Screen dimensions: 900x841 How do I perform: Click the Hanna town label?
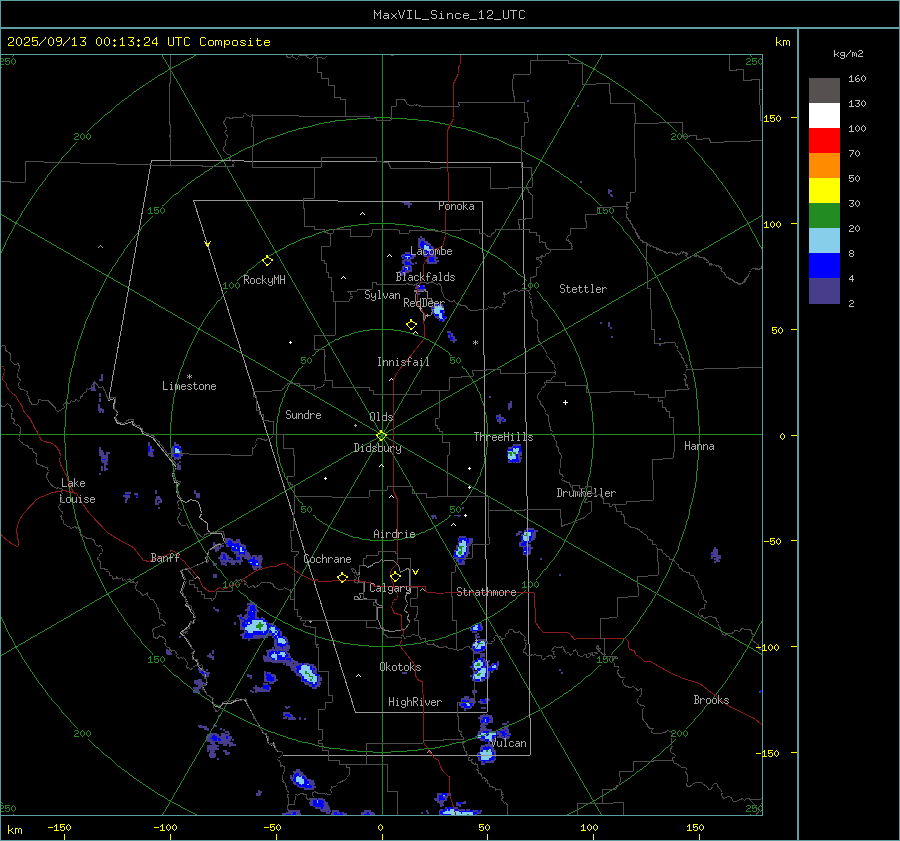coord(699,446)
